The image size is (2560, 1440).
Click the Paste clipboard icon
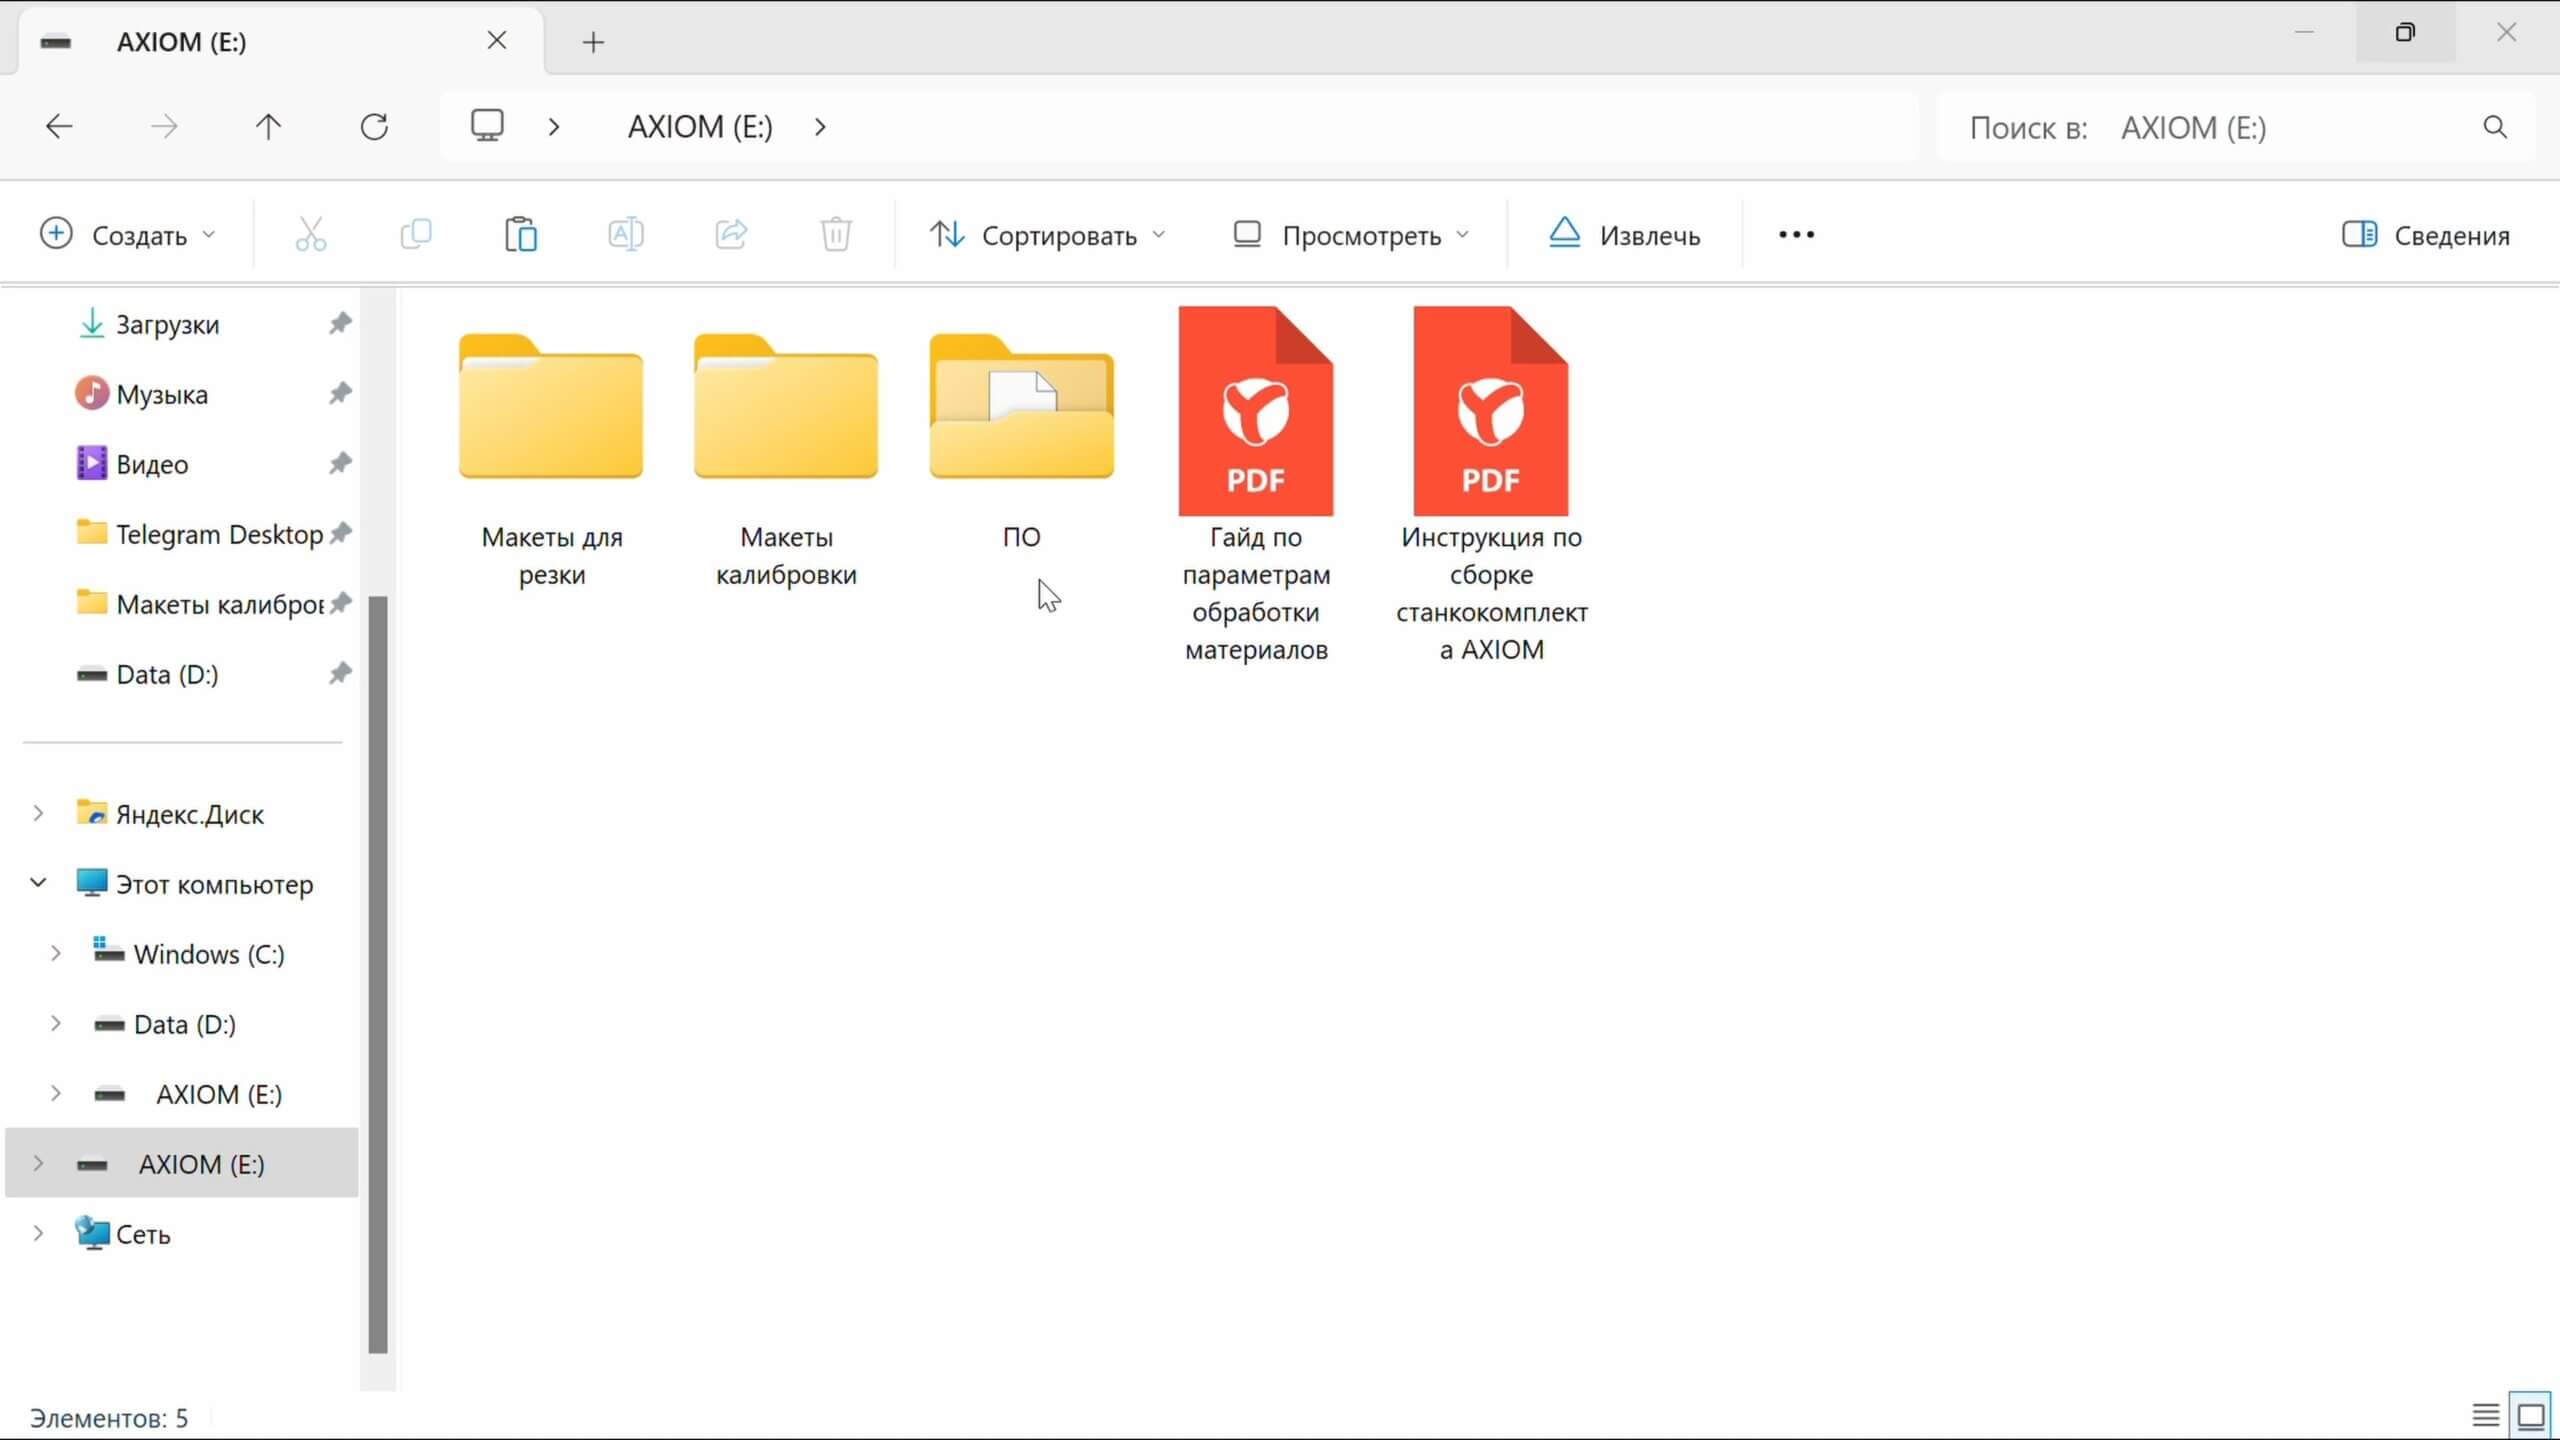click(x=521, y=235)
